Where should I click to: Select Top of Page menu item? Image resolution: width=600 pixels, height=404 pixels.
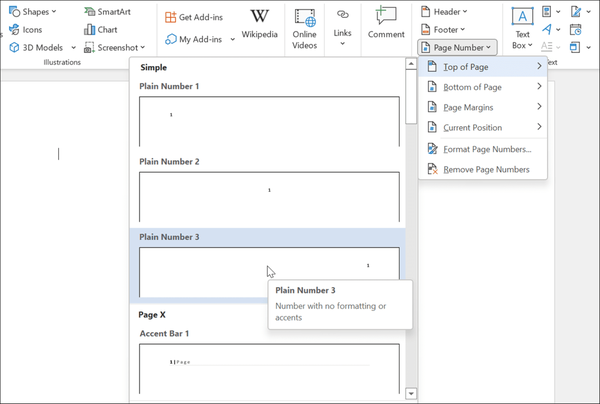[483, 67]
